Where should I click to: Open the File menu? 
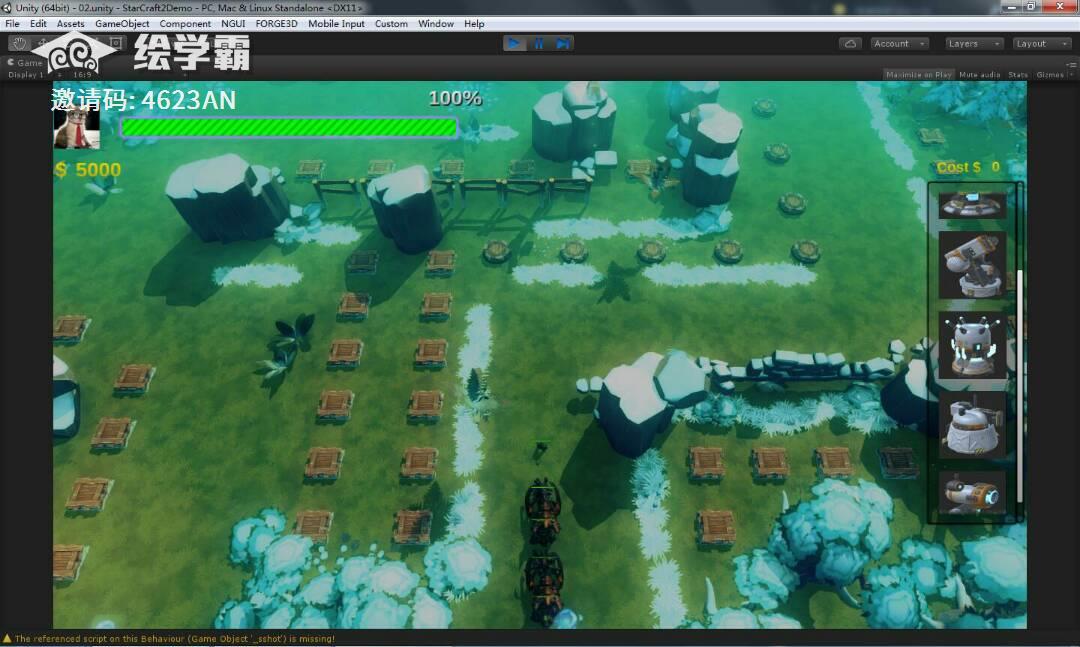(x=12, y=23)
